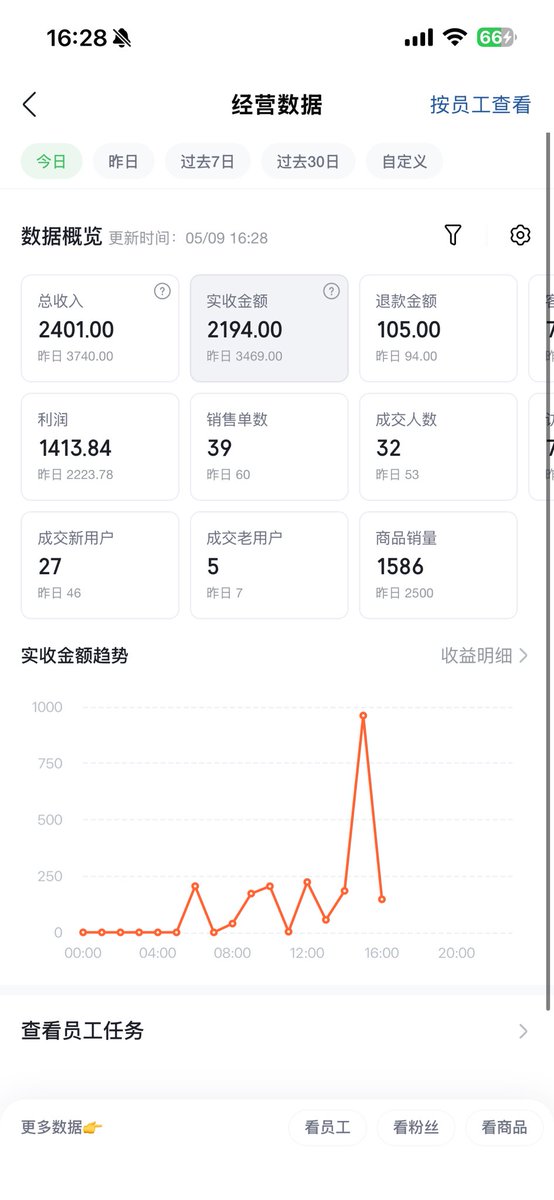The image size is (554, 1200).
Task: Tap chevron on 查看员工任务 row
Action: (523, 1031)
